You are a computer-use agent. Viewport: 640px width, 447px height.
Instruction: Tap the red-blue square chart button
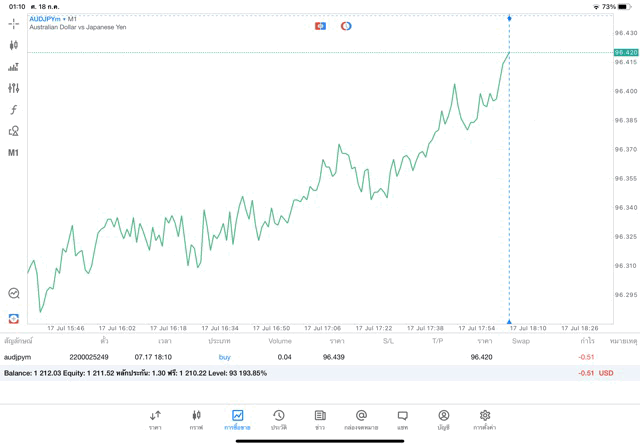pyautogui.click(x=320, y=26)
